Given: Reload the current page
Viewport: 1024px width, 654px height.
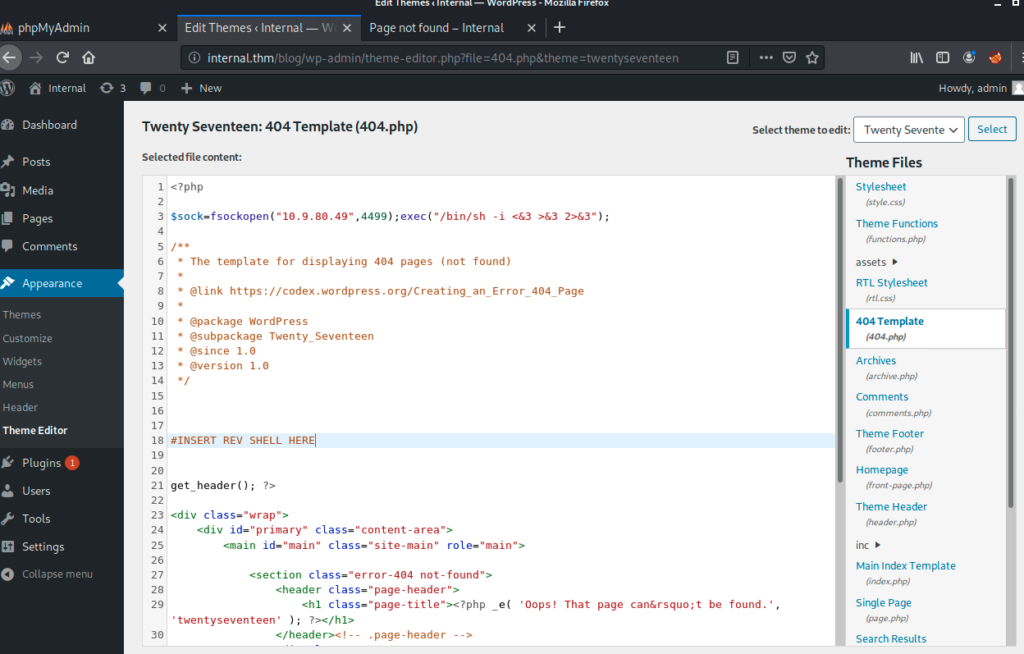Looking at the screenshot, I should (x=62, y=57).
